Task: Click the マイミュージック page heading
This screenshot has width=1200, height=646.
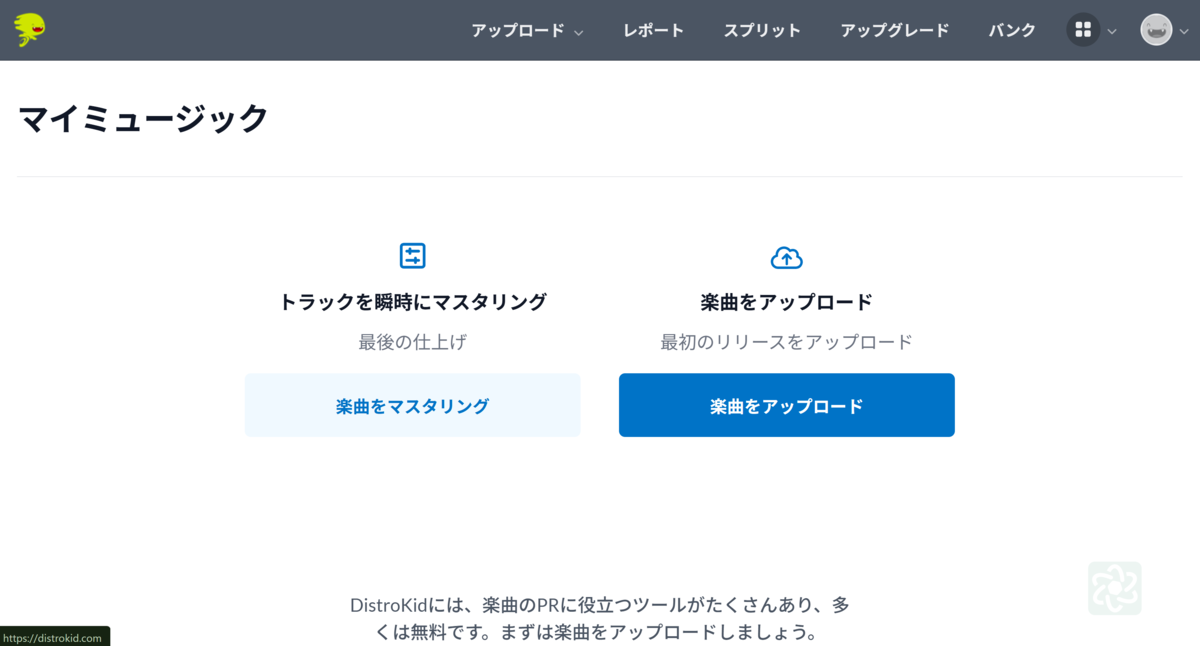Action: 141,117
